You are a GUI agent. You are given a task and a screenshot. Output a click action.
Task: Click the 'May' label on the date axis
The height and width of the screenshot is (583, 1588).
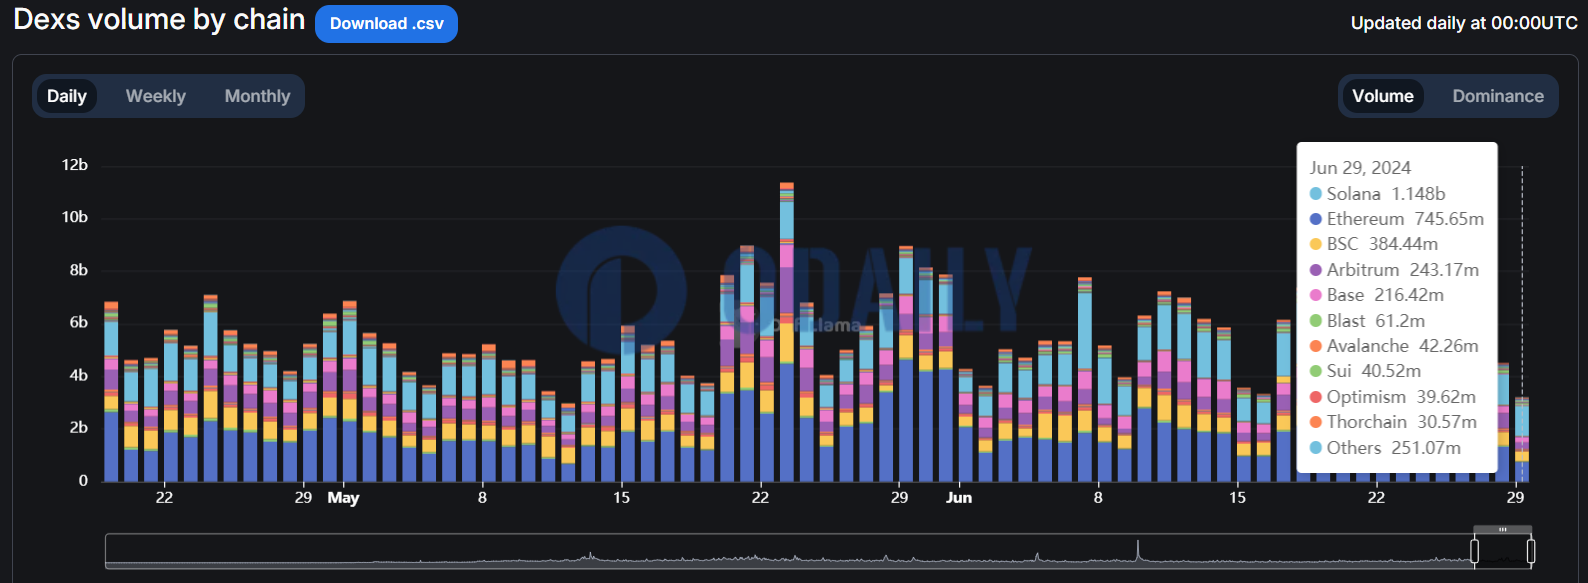click(343, 497)
